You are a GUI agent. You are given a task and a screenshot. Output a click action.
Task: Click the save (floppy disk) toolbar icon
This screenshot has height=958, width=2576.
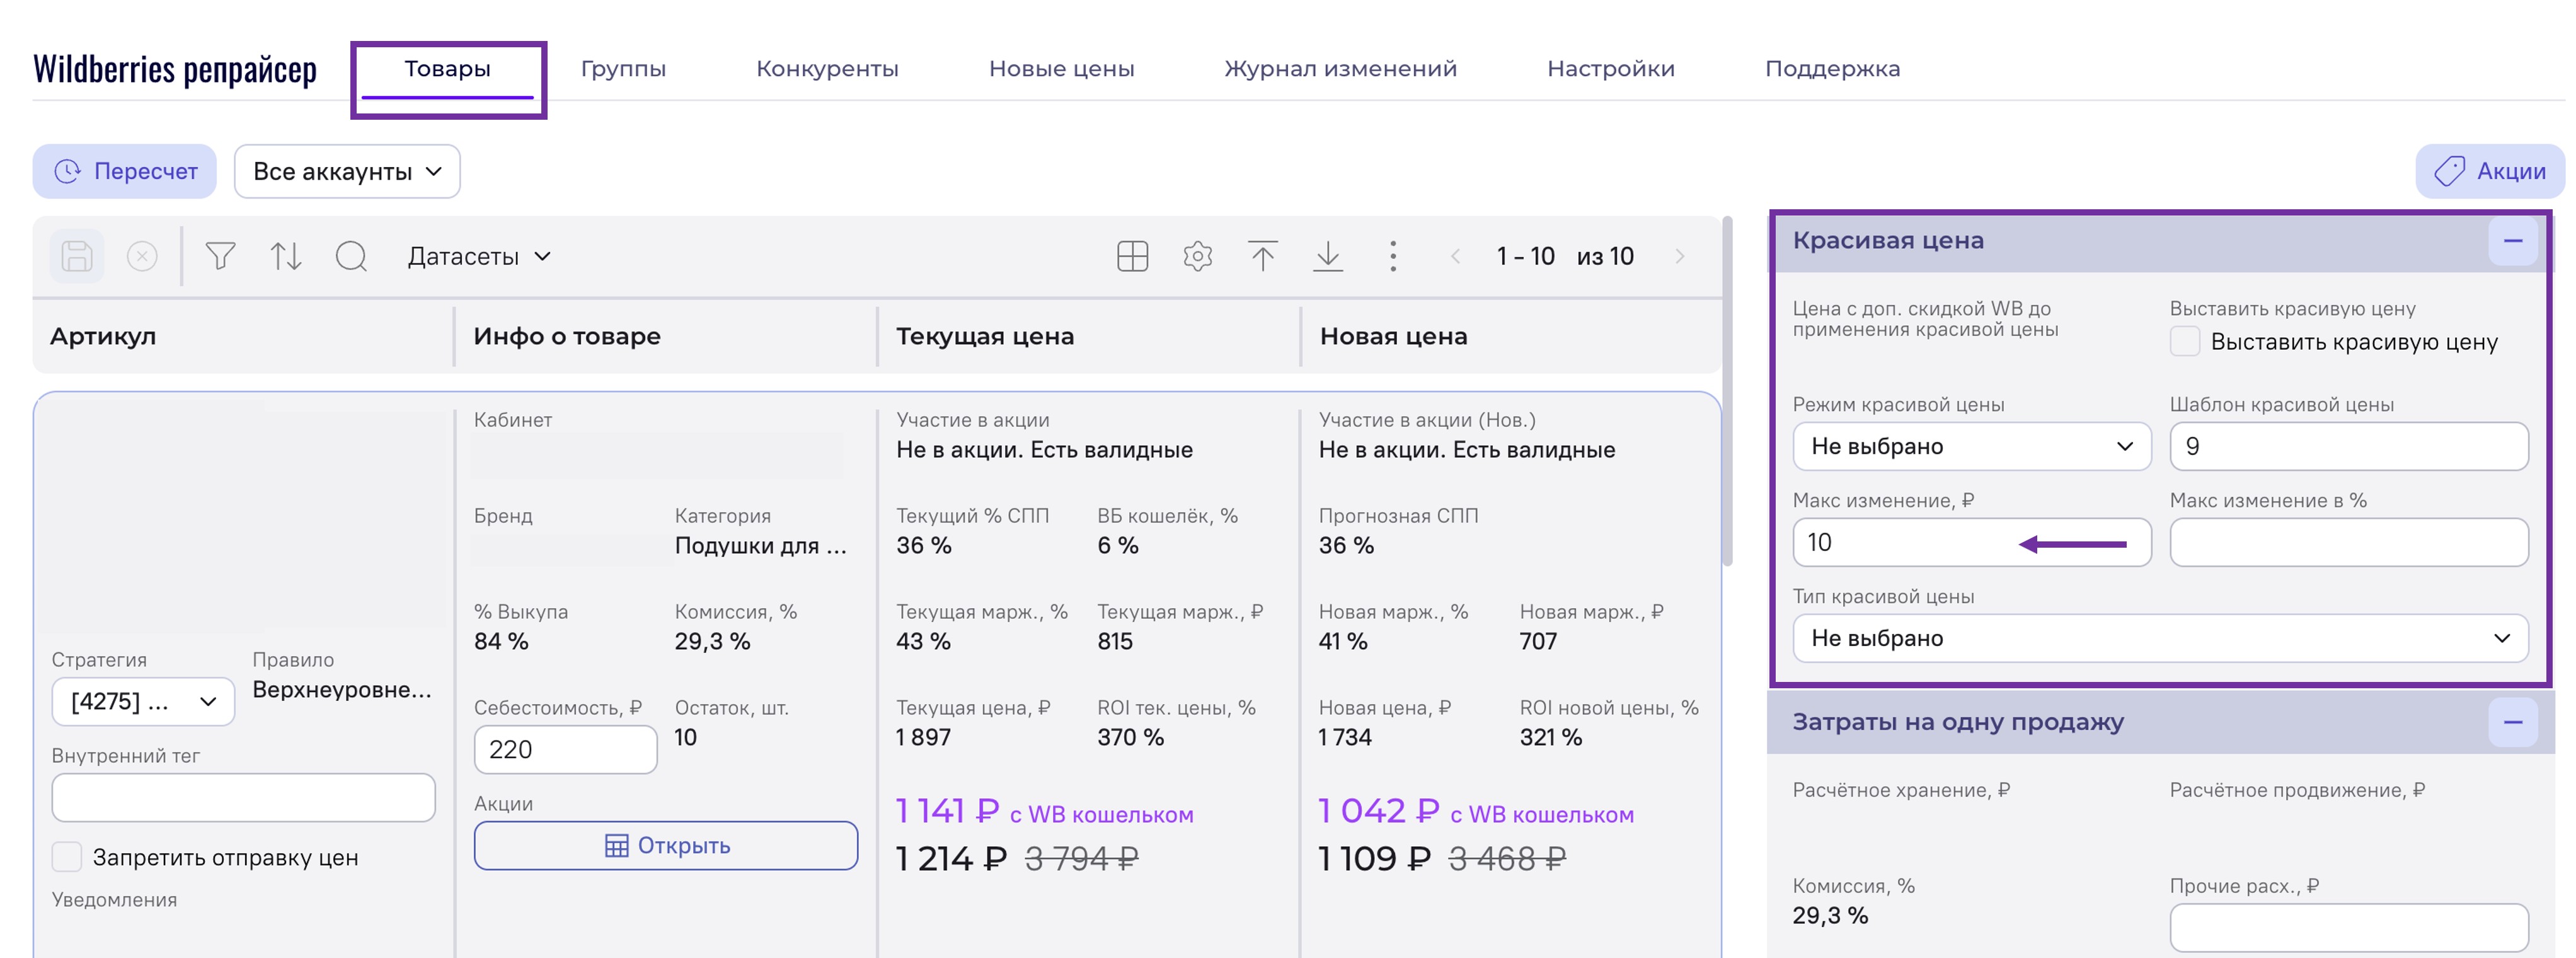point(77,256)
